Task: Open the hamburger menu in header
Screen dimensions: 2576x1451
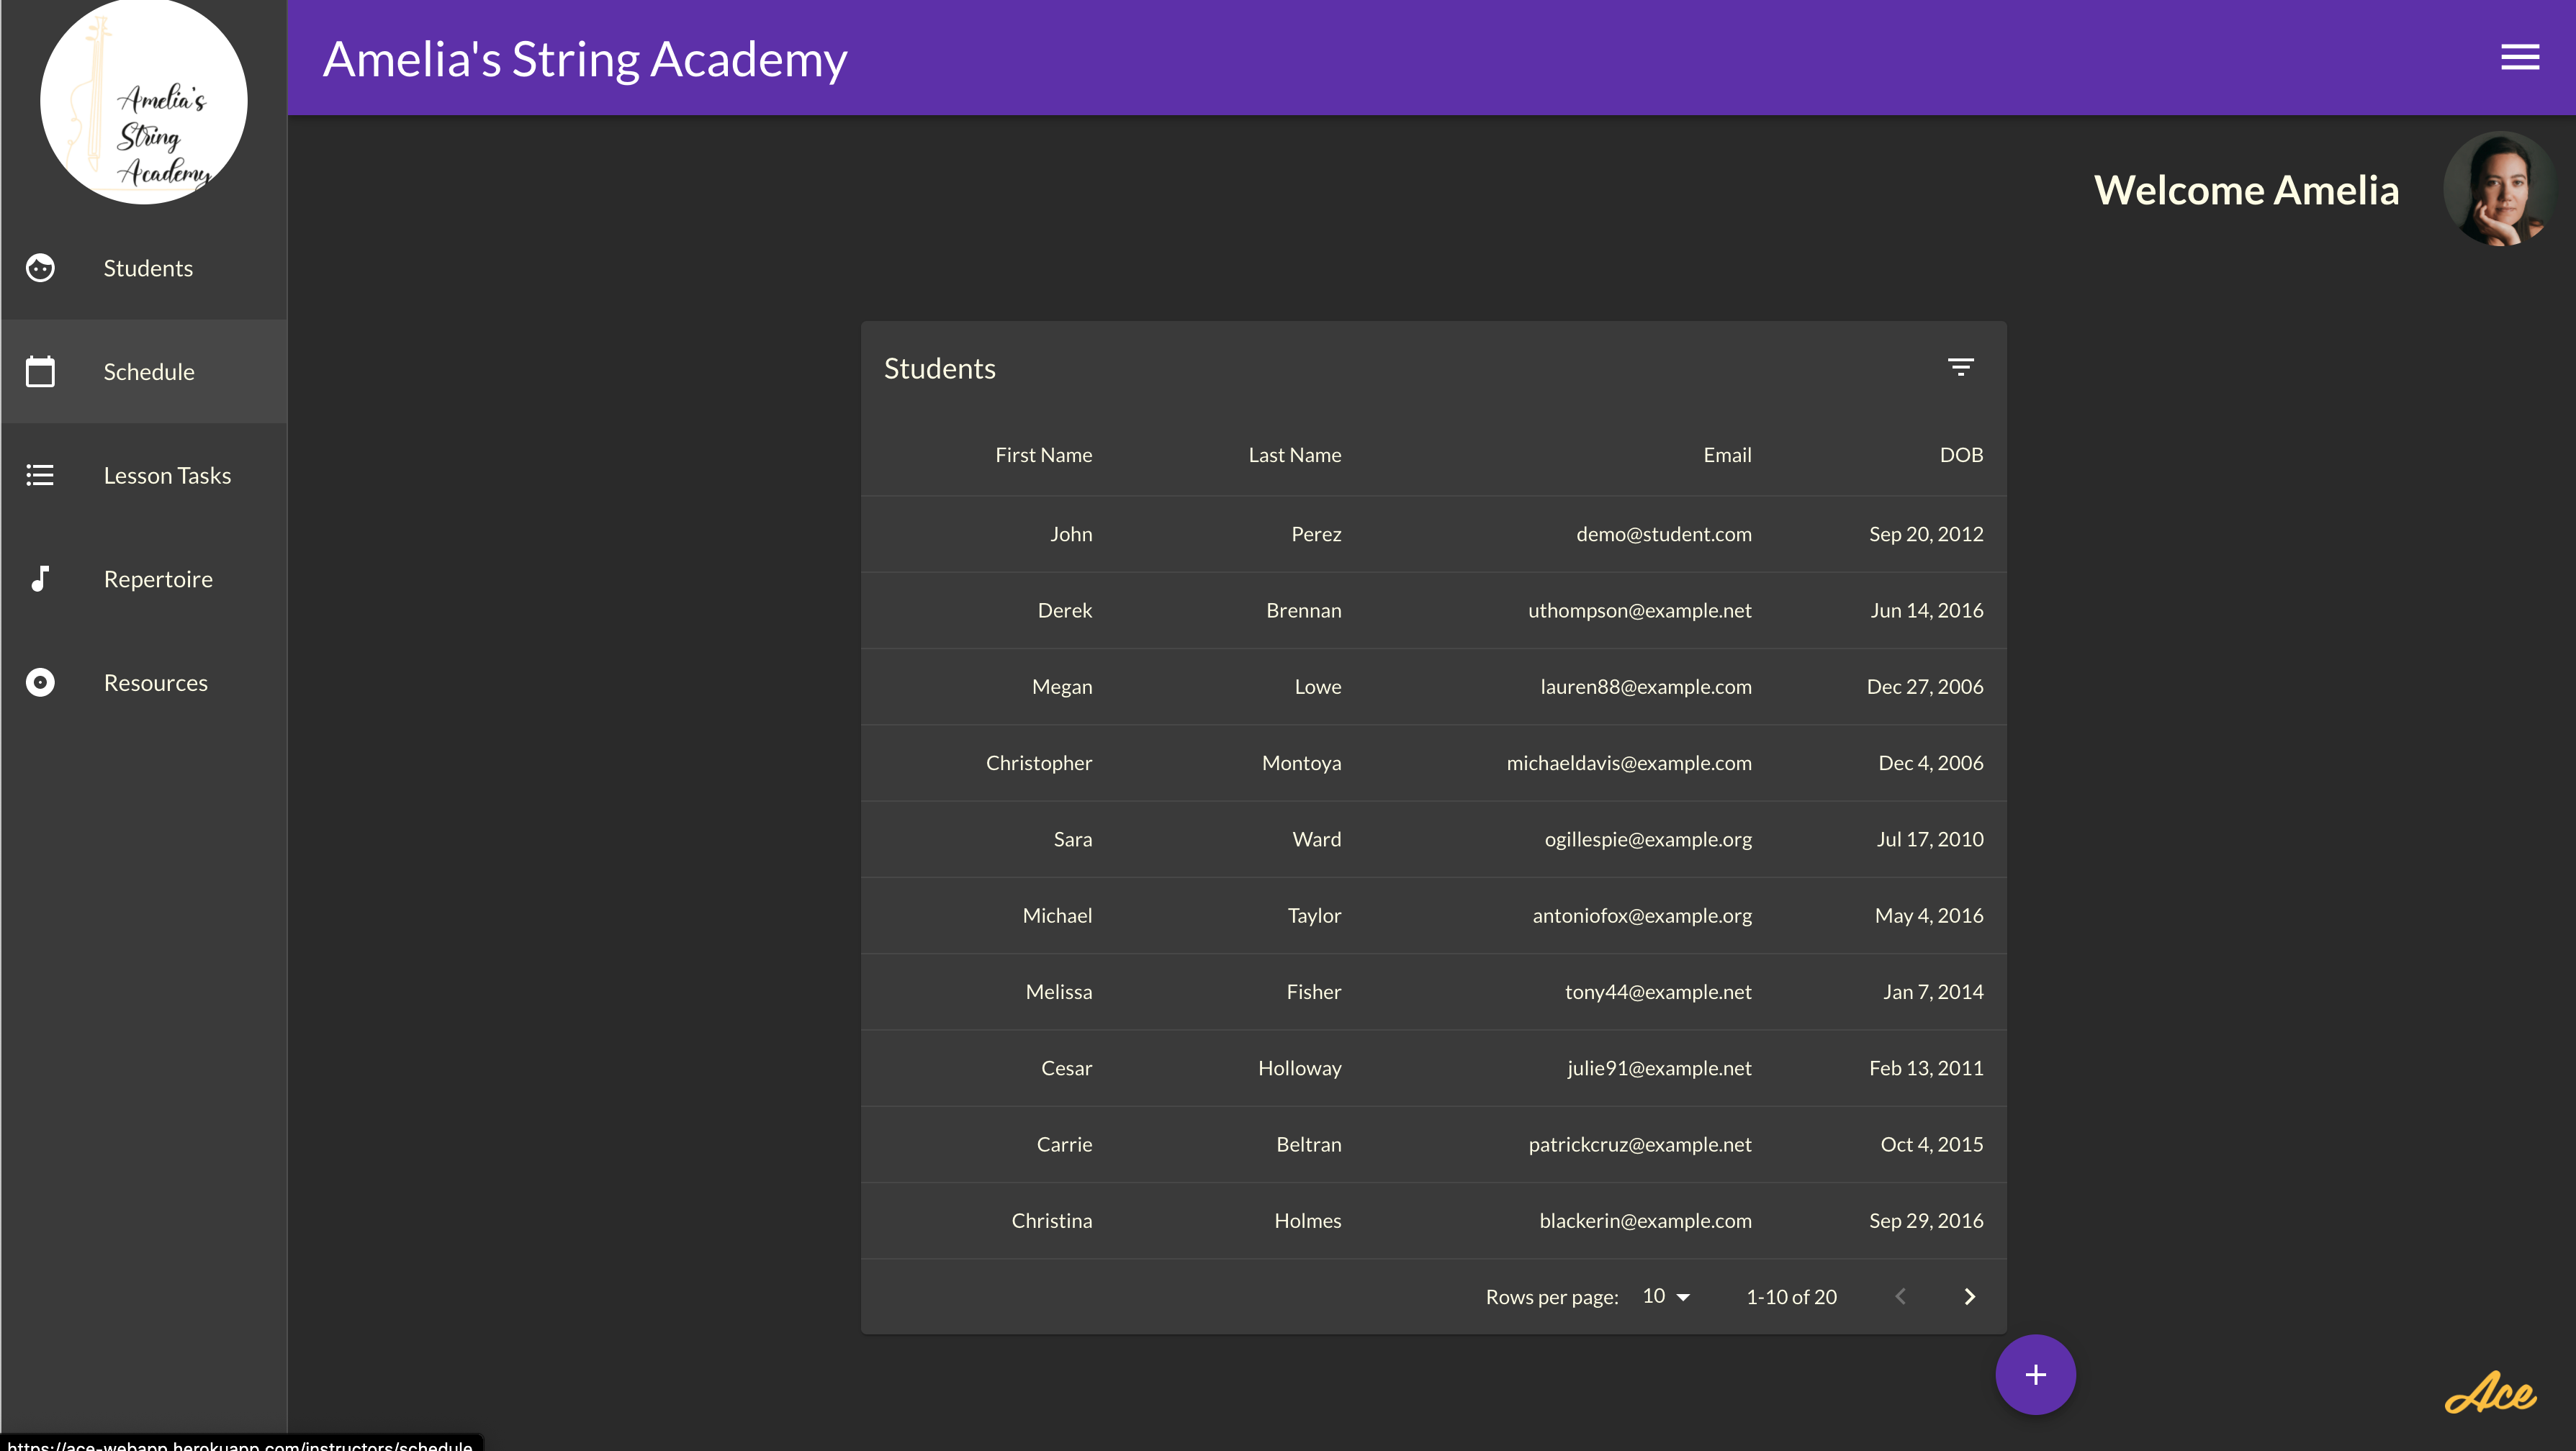Action: pyautogui.click(x=2520, y=57)
